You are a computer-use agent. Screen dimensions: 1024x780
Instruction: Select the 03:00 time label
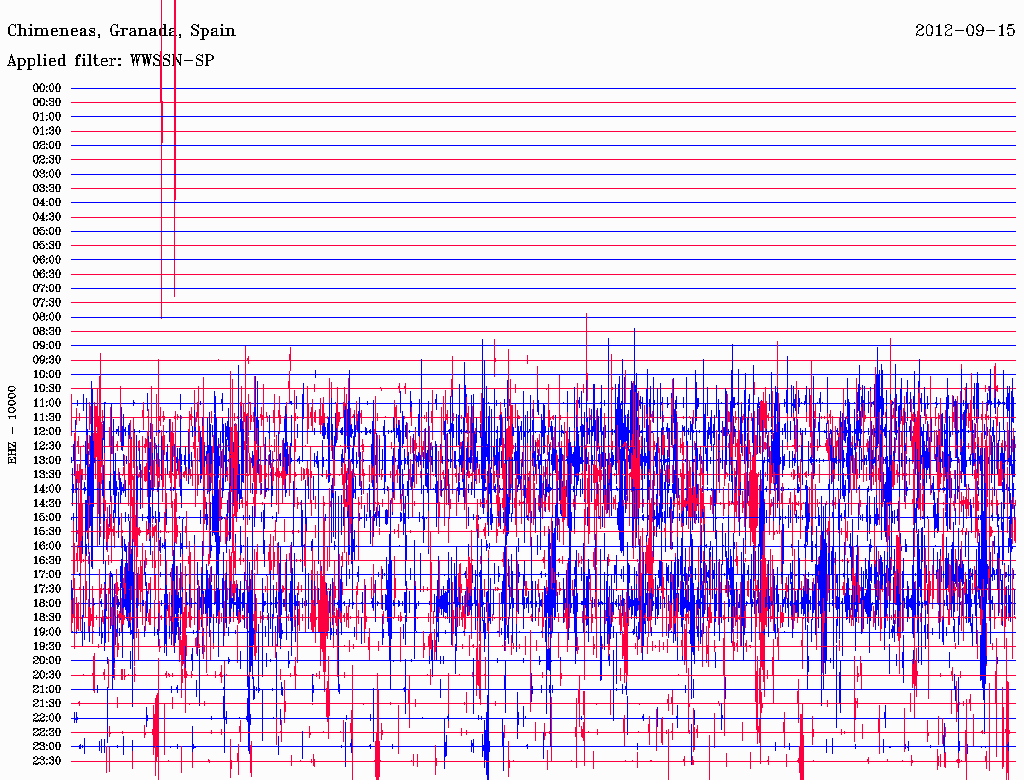47,174
